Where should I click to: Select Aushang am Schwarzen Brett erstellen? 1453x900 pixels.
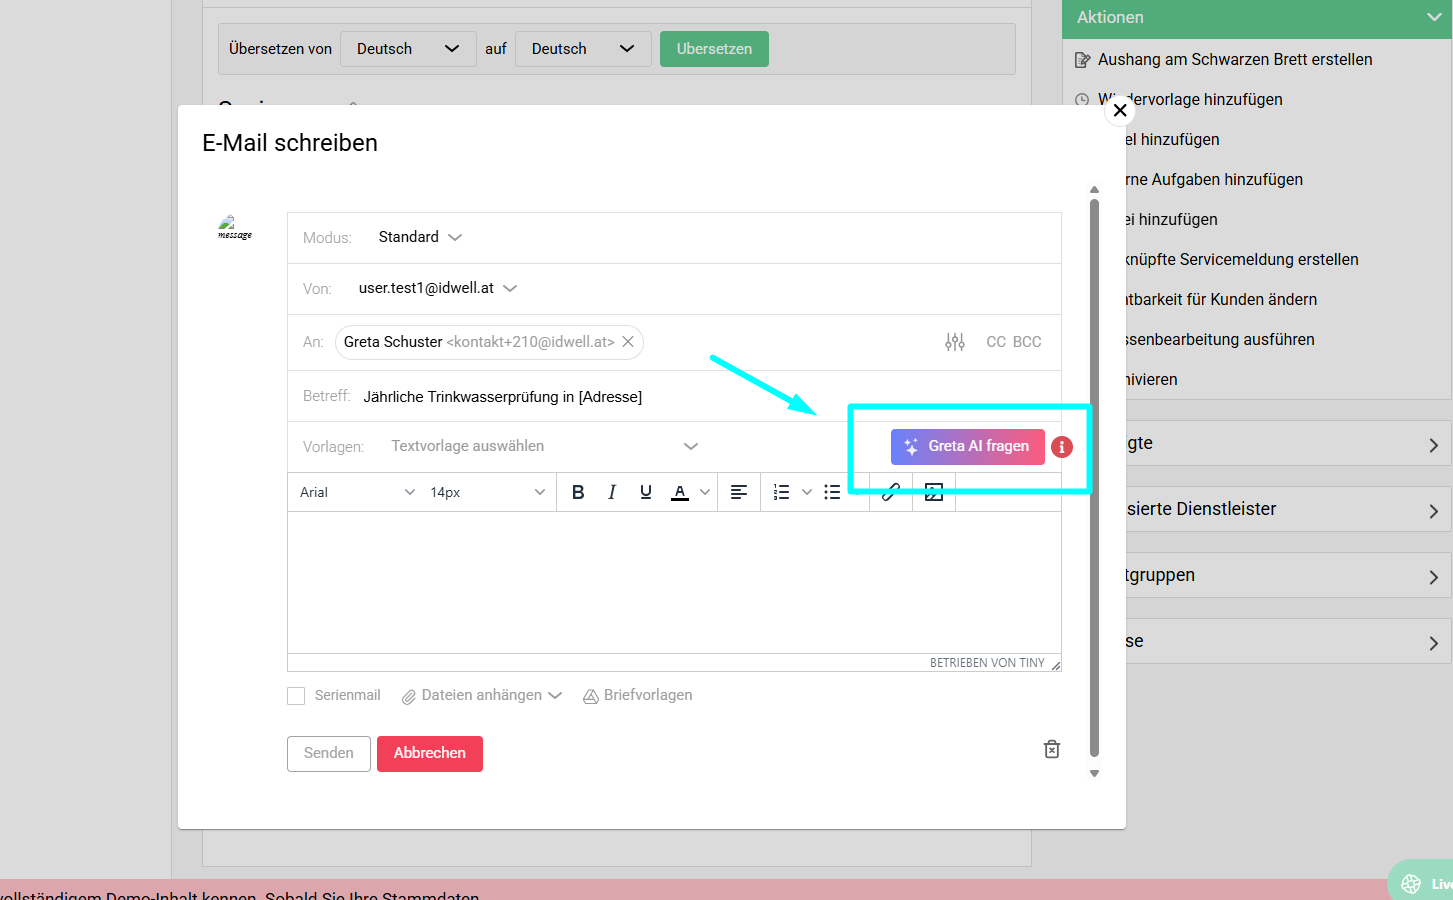pos(1234,60)
